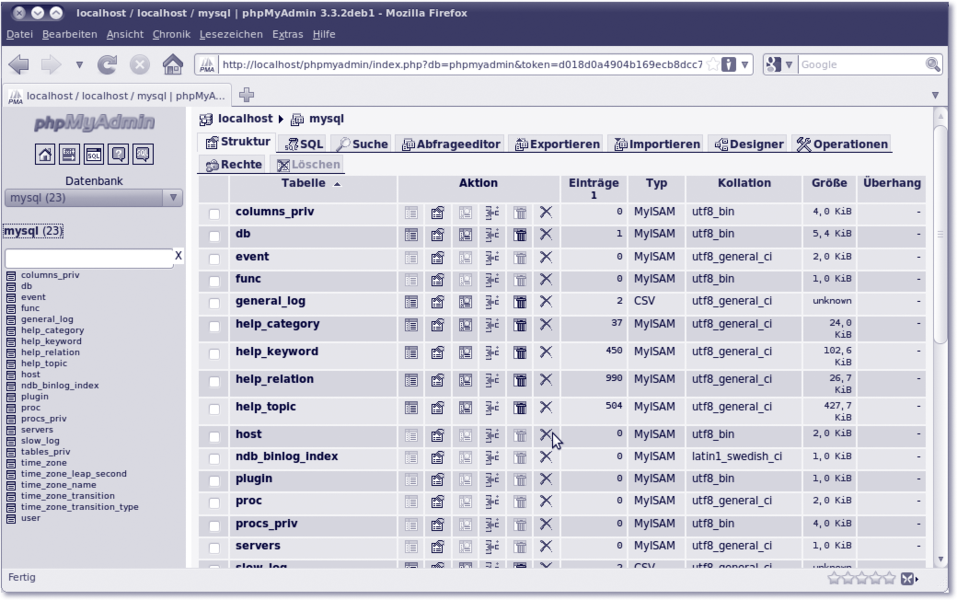Open the SQL query window icon in sidebar
This screenshot has width=957, height=600.
click(x=93, y=154)
